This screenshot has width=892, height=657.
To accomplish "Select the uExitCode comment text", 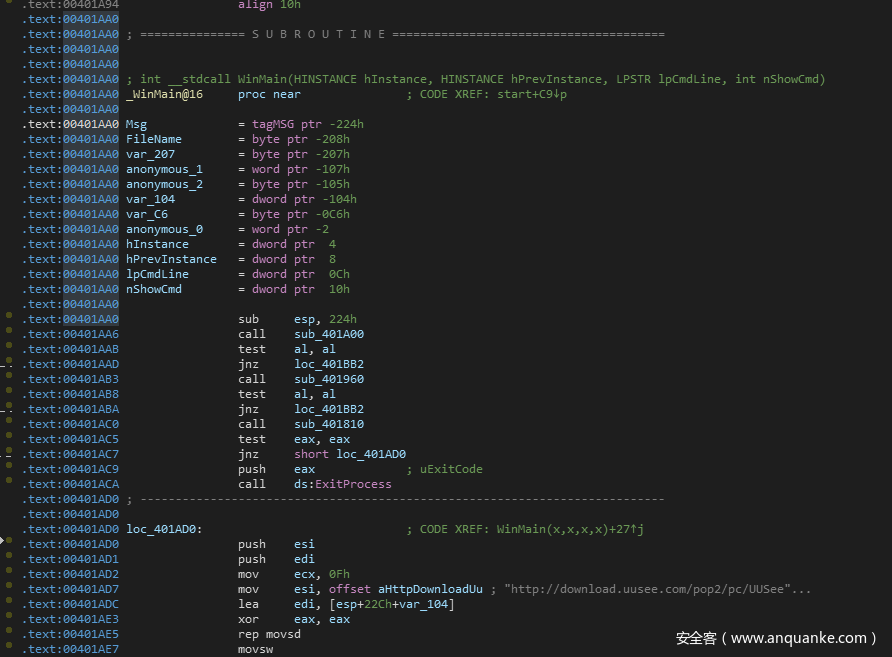I will (450, 469).
